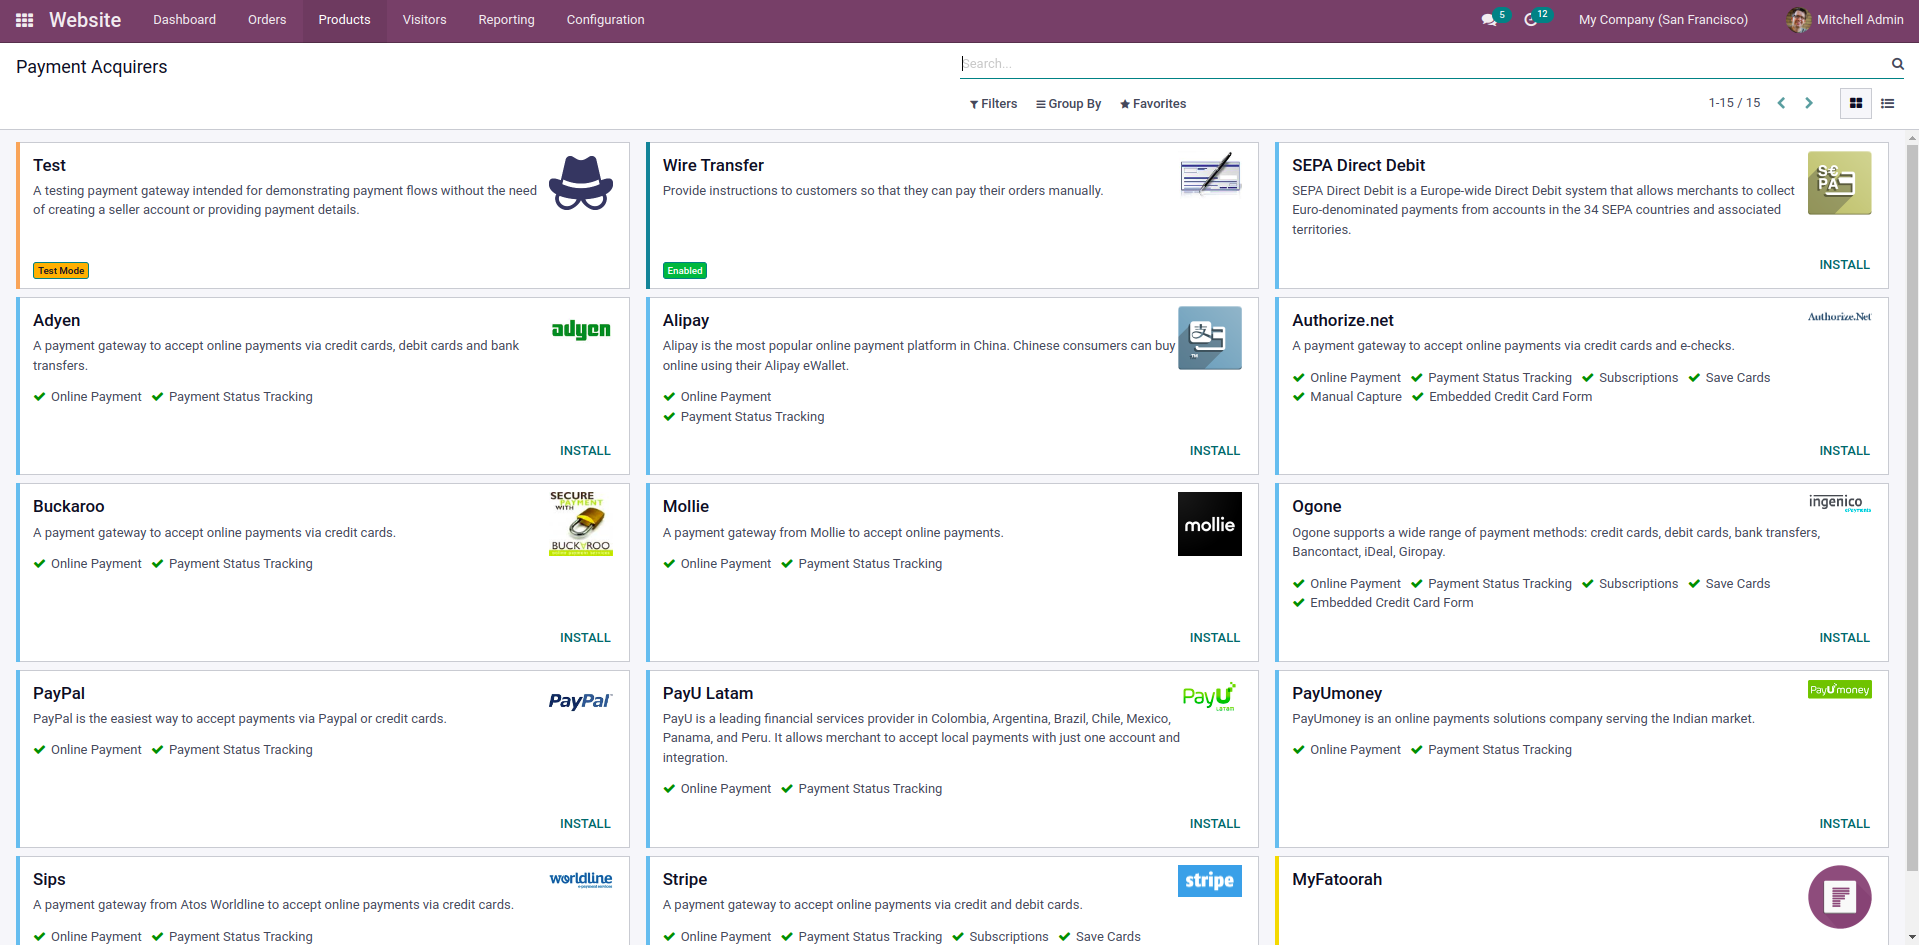1919x945 pixels.
Task: Install the PayU Latam acquirer
Action: click(1214, 824)
